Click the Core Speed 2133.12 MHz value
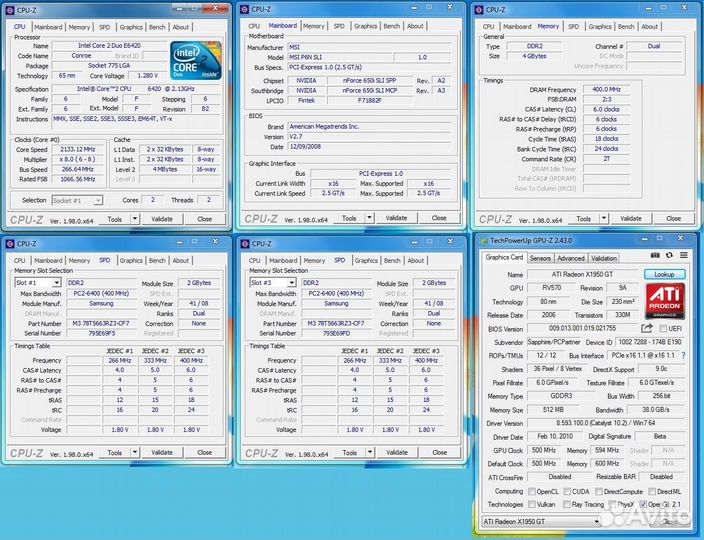The image size is (704, 540). pyautogui.click(x=77, y=149)
